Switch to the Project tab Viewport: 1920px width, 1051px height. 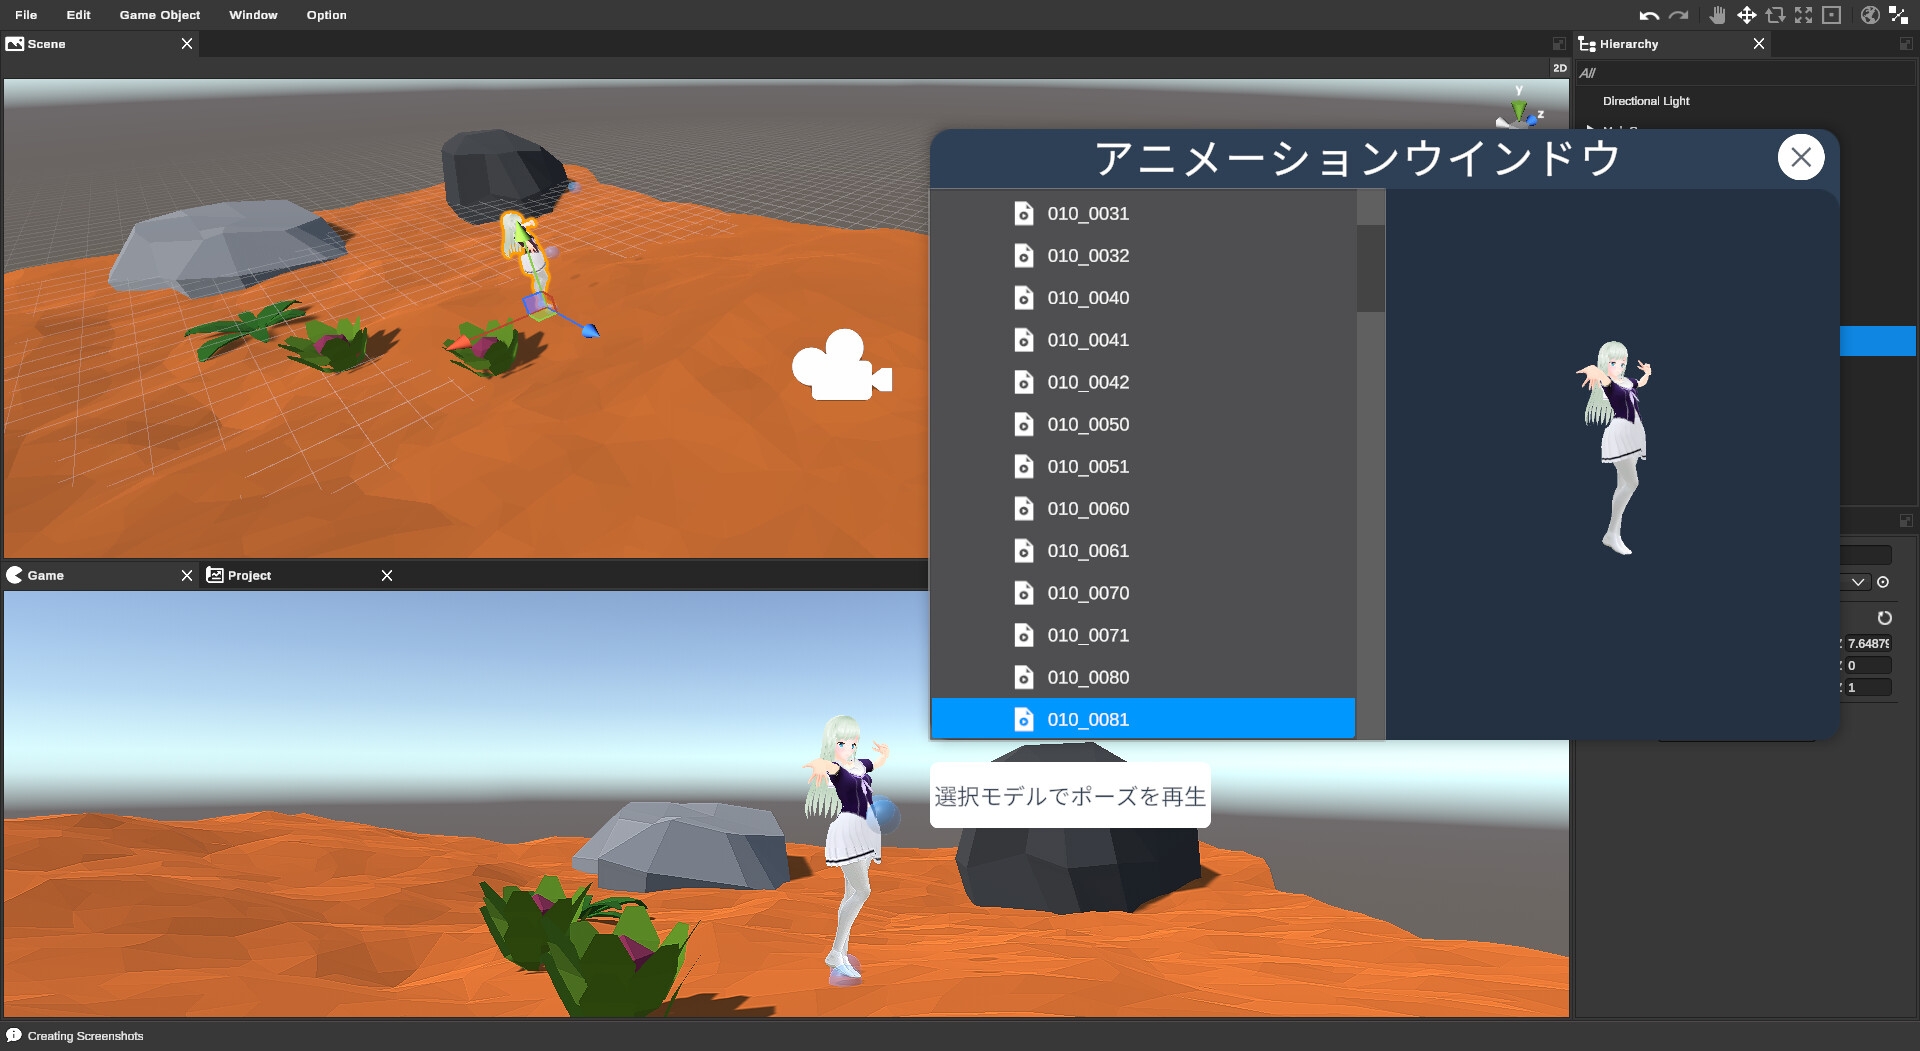pos(249,575)
